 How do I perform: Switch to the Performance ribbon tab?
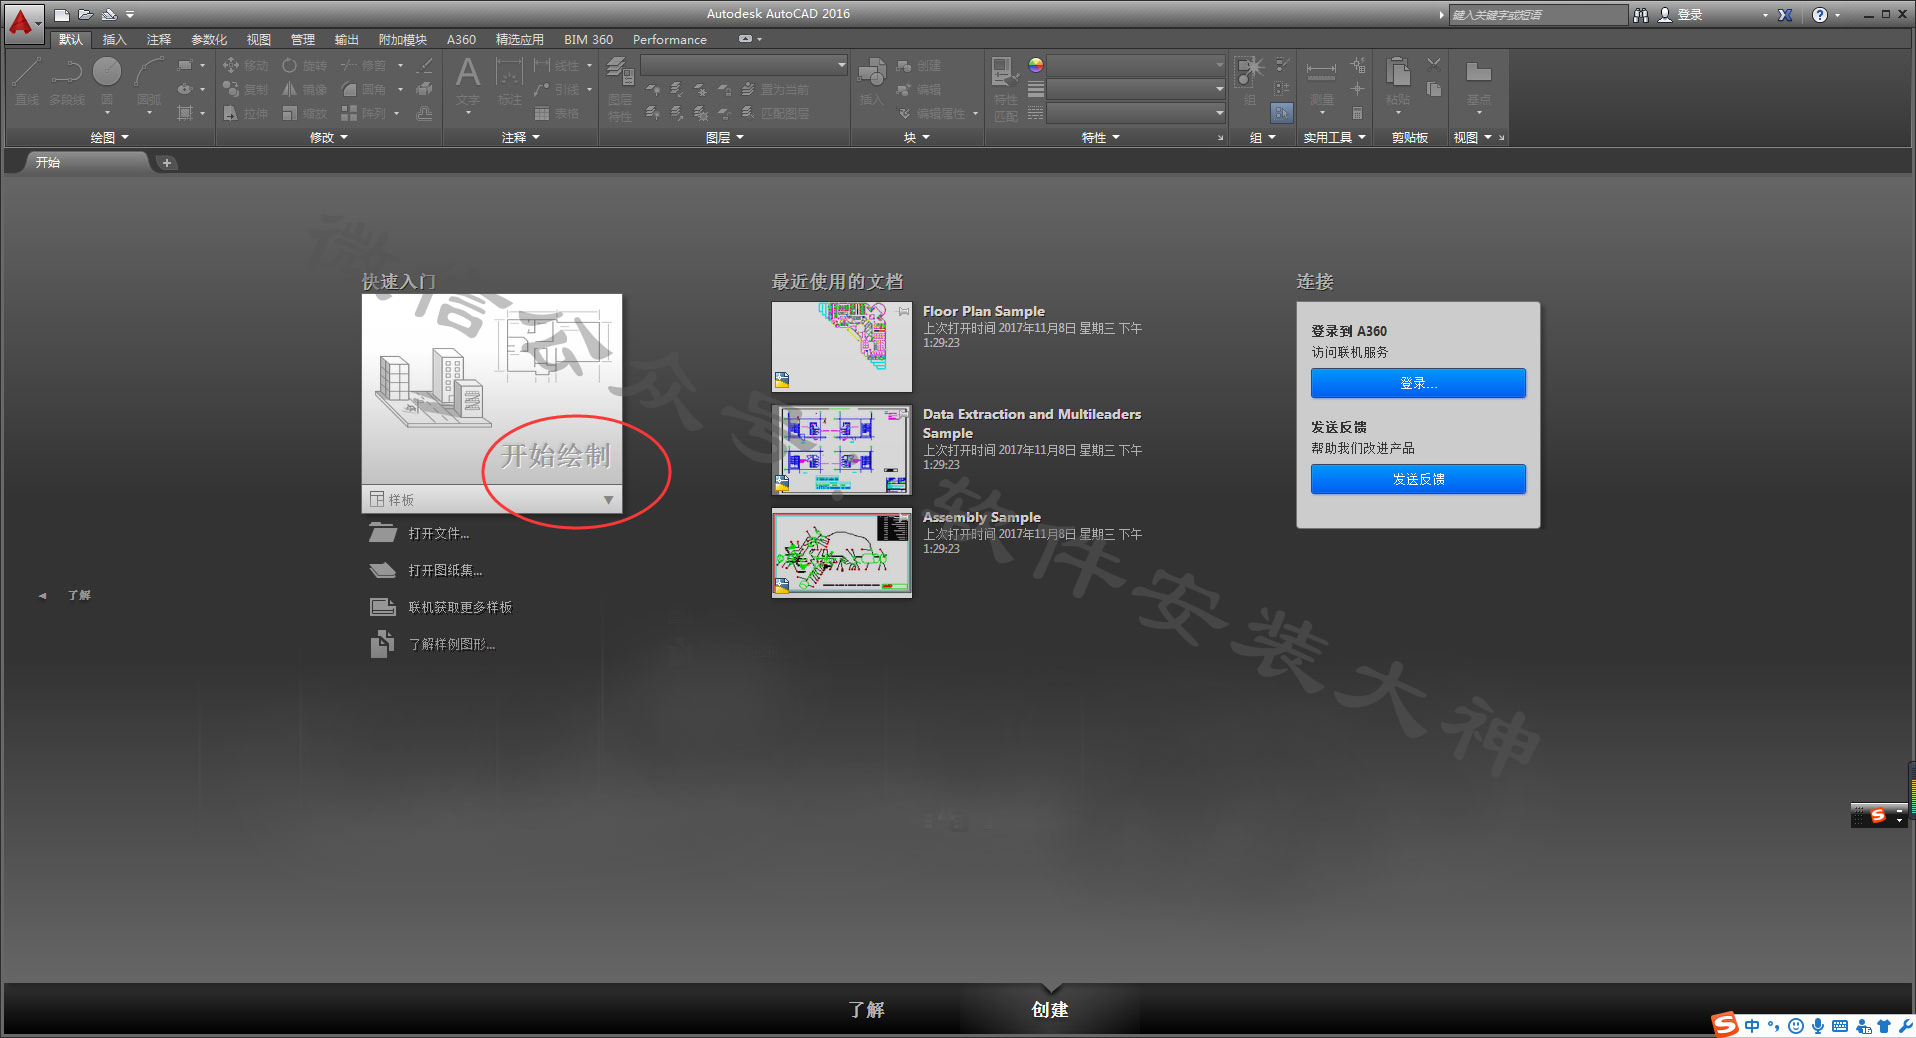pos(669,40)
